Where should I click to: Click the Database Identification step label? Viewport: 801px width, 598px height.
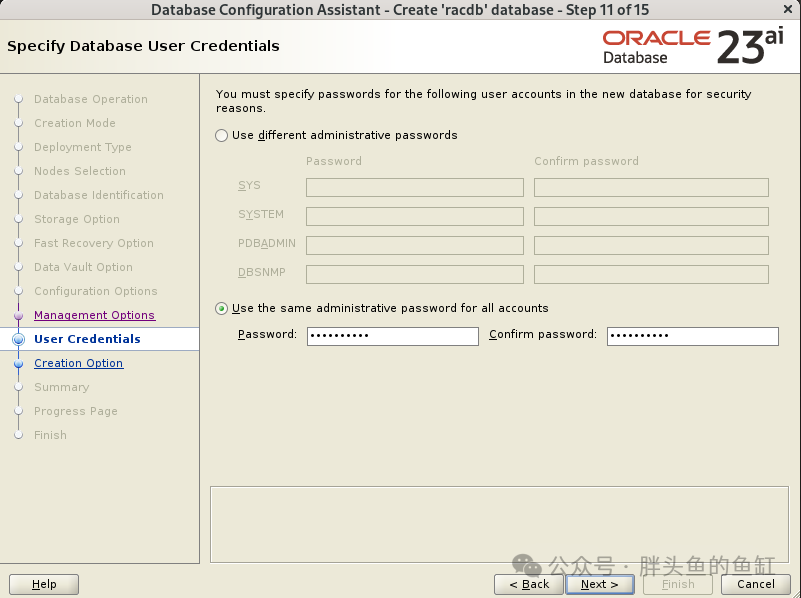click(99, 195)
